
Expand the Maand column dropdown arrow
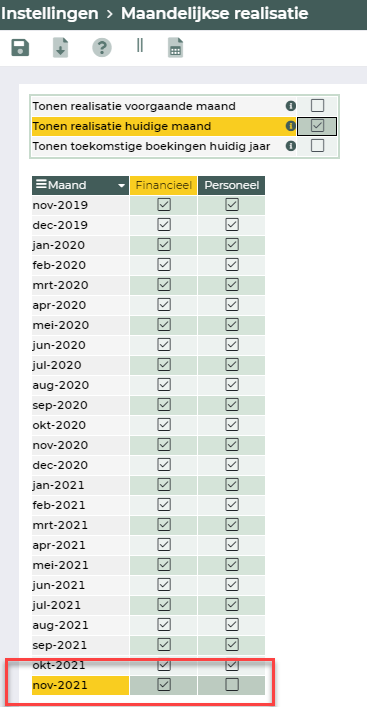[121, 186]
